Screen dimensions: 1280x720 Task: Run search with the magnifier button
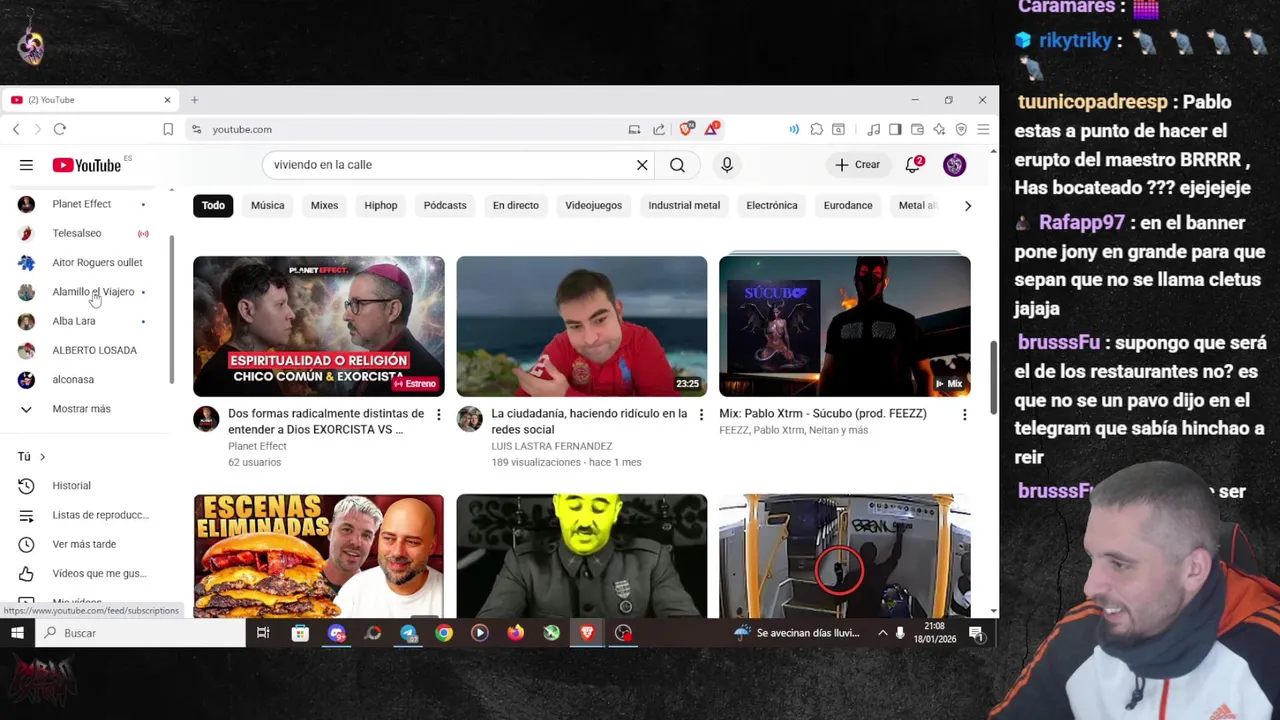[677, 165]
